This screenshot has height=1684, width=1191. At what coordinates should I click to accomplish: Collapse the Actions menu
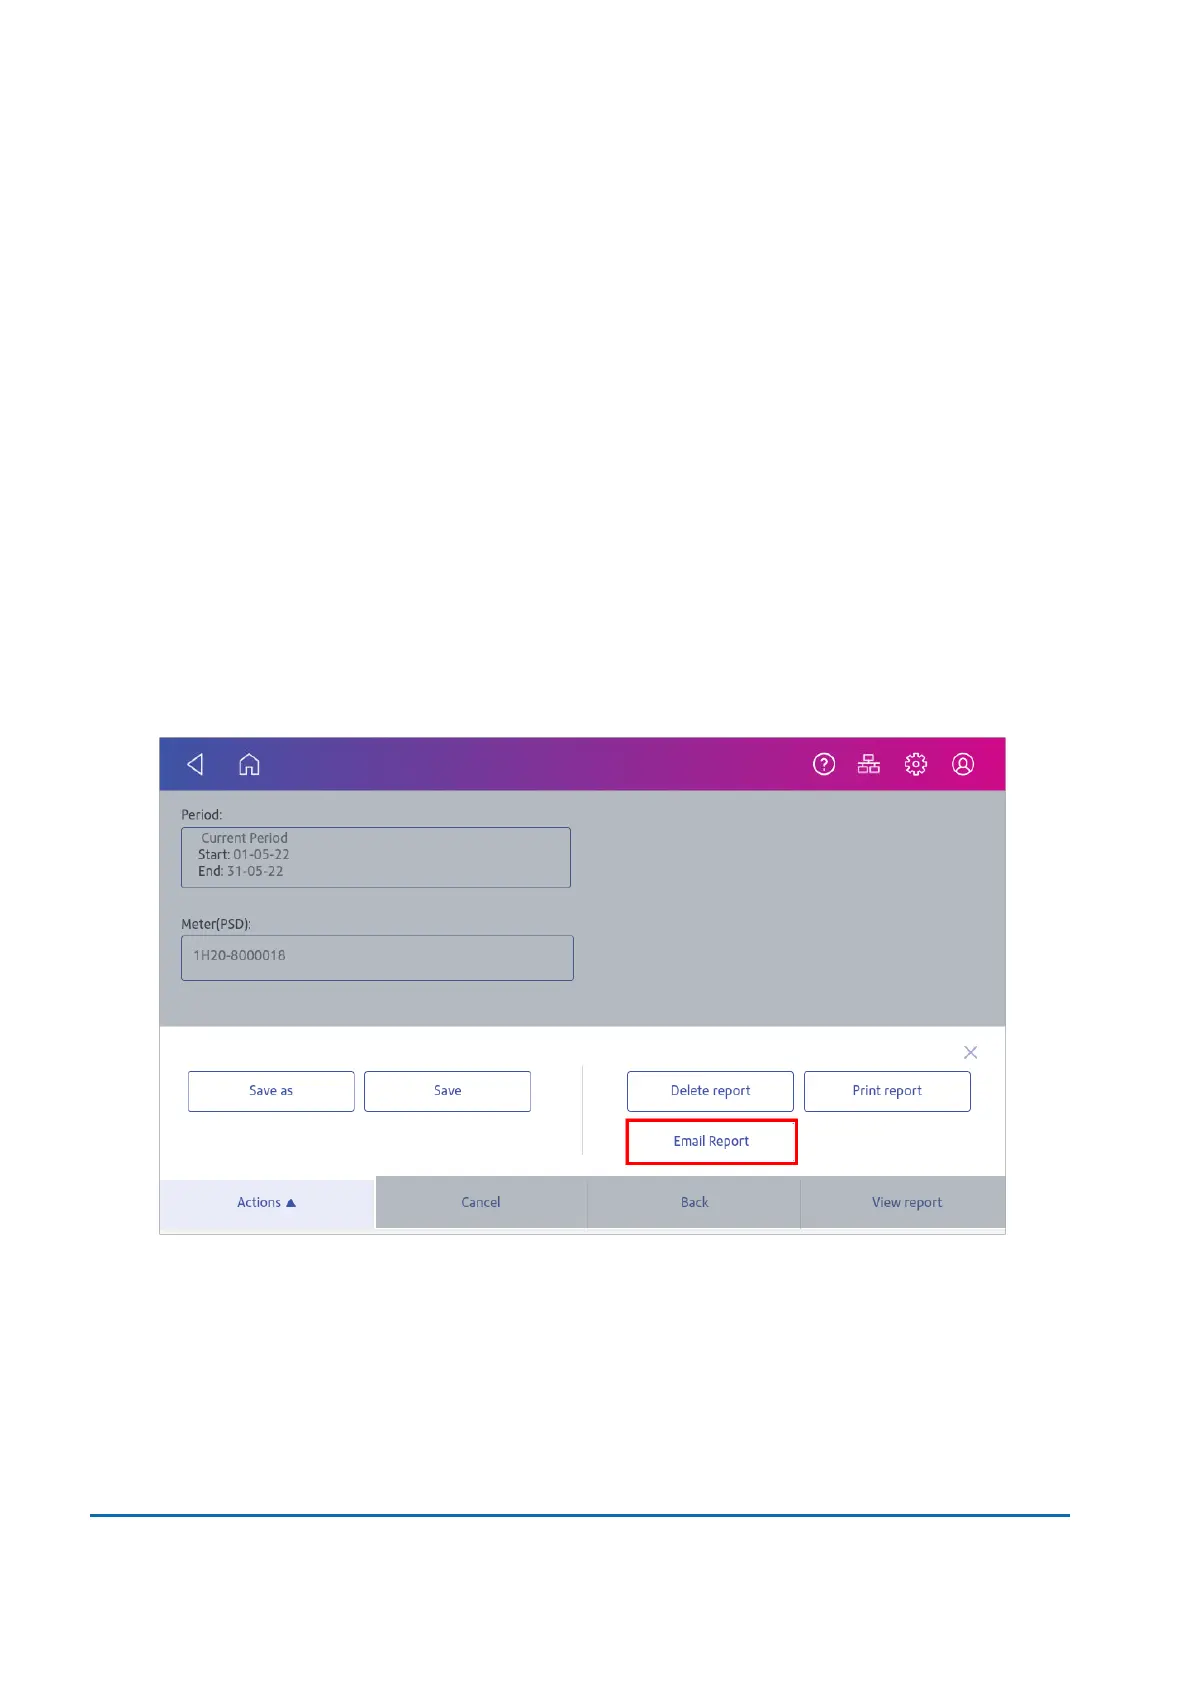[267, 1202]
